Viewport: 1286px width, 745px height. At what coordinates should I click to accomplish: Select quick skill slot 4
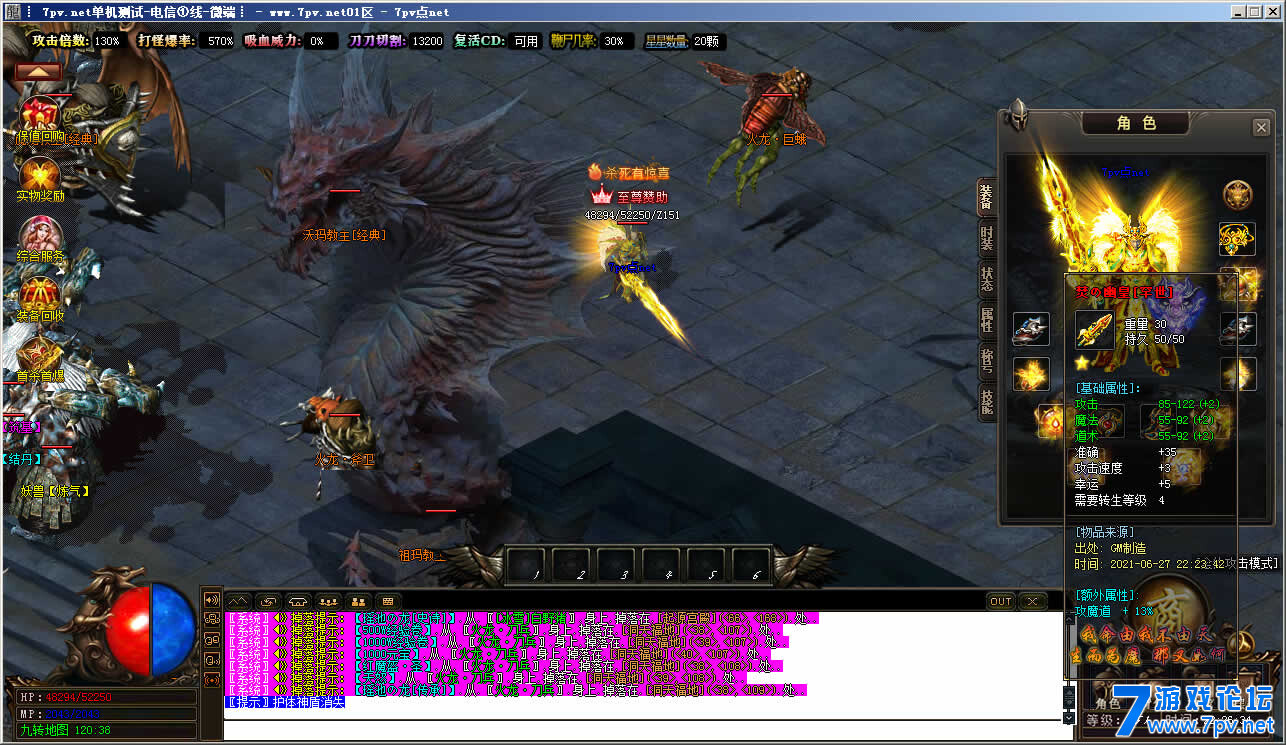(661, 564)
